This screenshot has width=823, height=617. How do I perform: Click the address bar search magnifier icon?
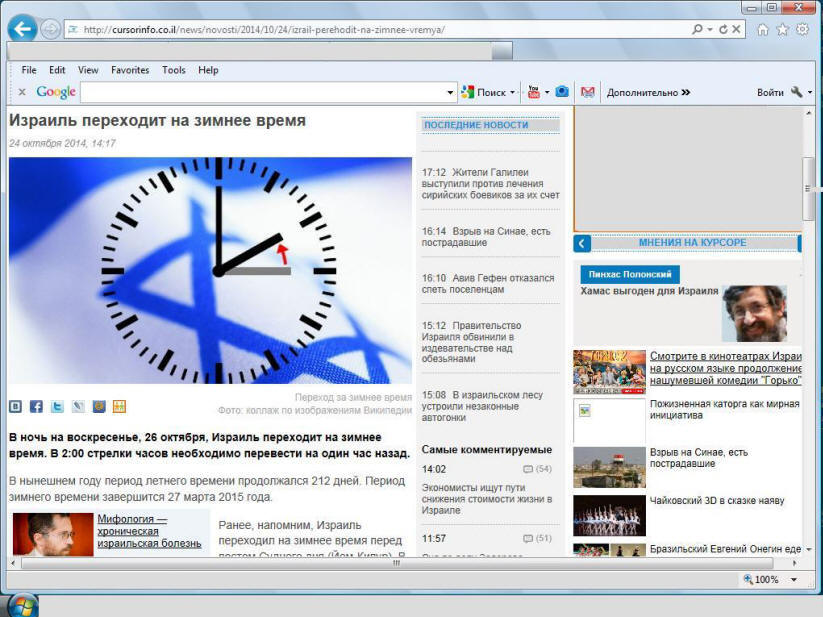click(x=697, y=29)
